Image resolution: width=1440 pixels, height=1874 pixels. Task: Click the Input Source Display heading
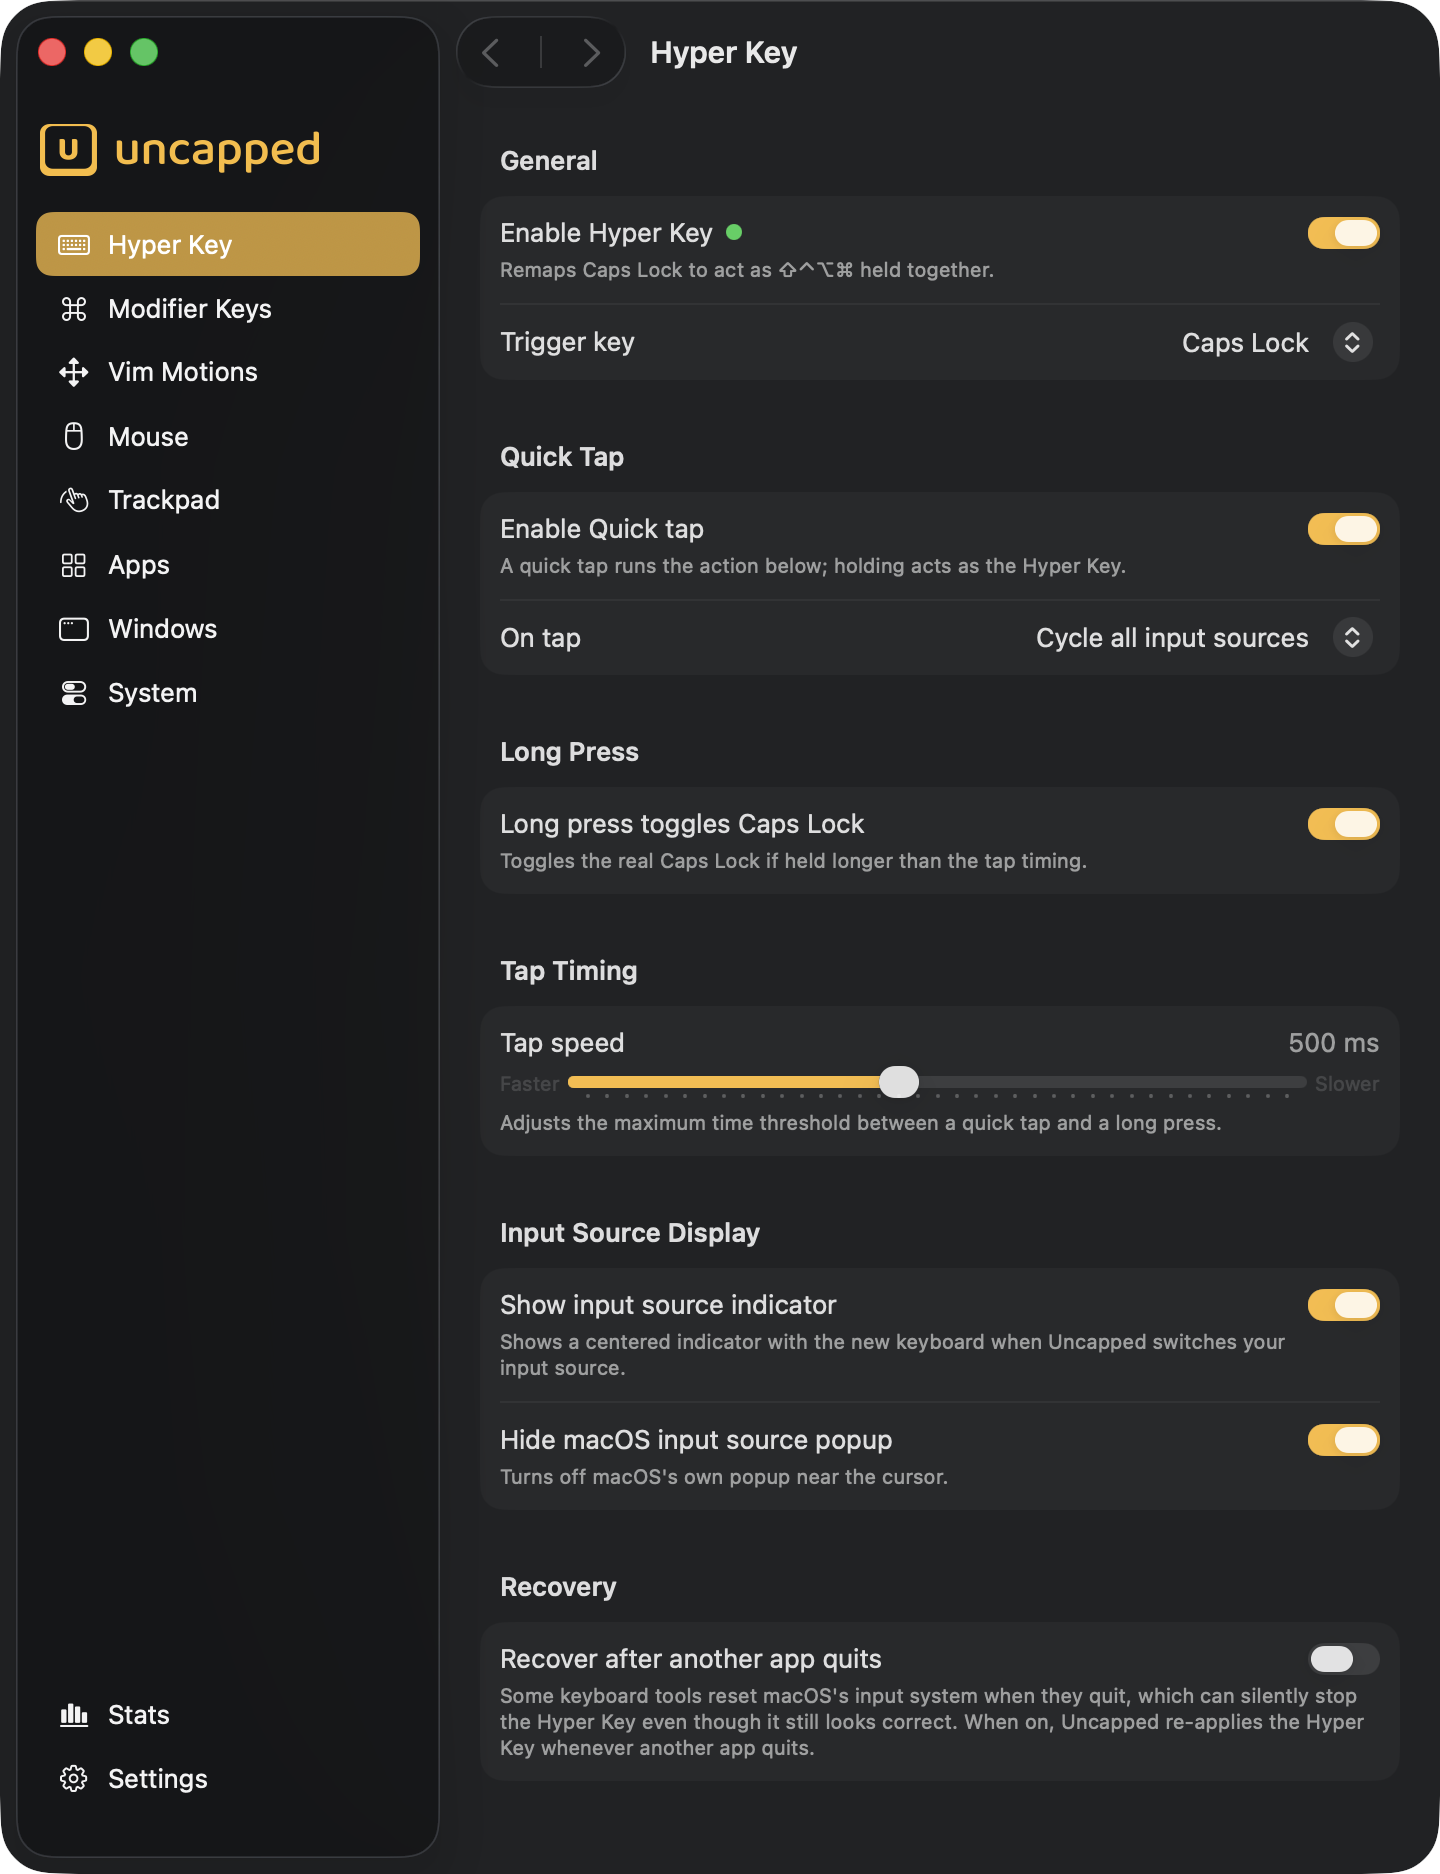click(630, 1233)
